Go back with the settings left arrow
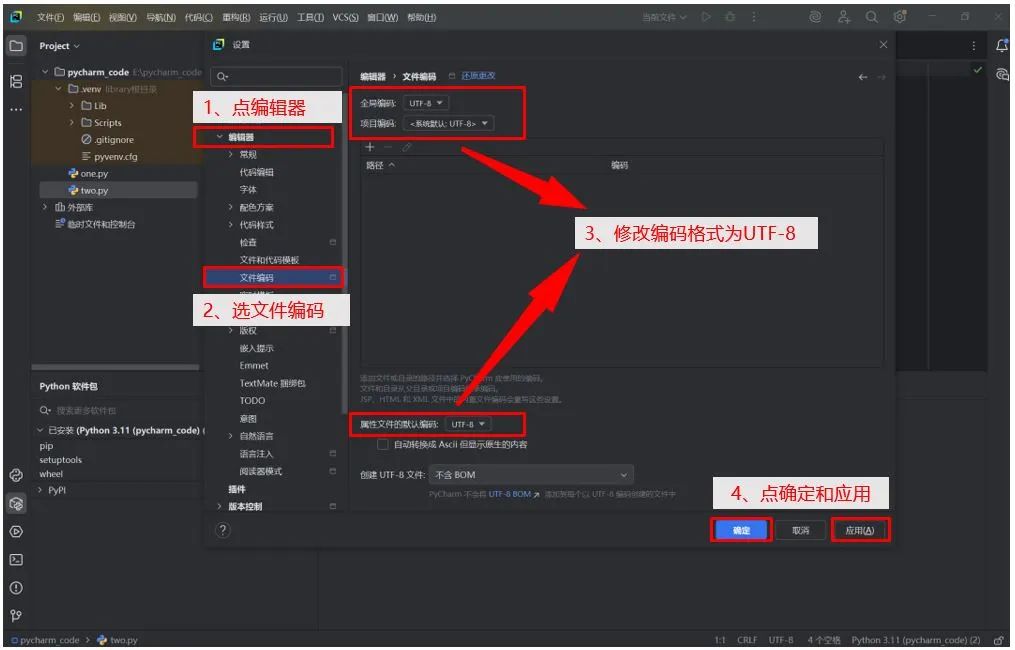1015x650 pixels. coord(863,77)
